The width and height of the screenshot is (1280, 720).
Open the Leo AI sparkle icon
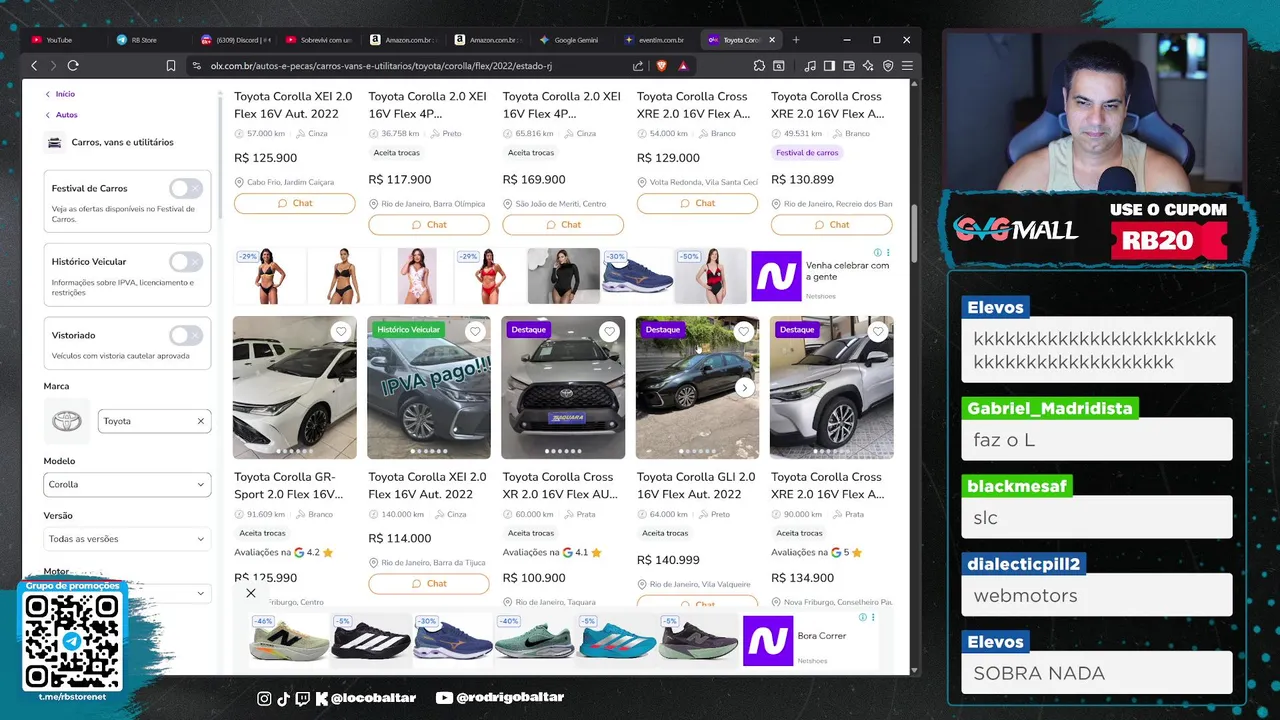868,66
